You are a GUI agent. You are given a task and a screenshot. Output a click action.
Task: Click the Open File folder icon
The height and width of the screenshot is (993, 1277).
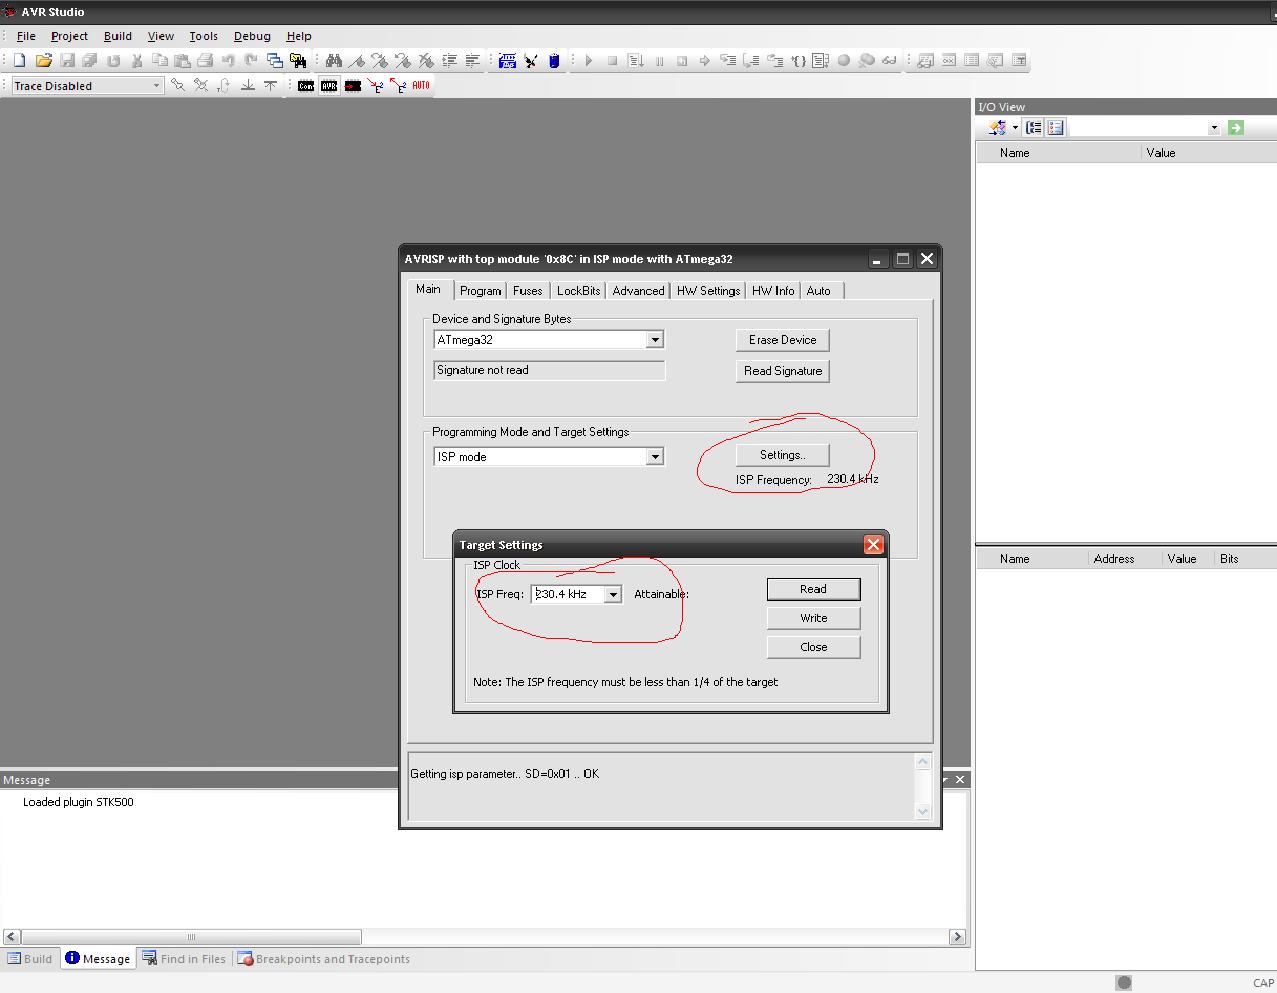click(43, 61)
